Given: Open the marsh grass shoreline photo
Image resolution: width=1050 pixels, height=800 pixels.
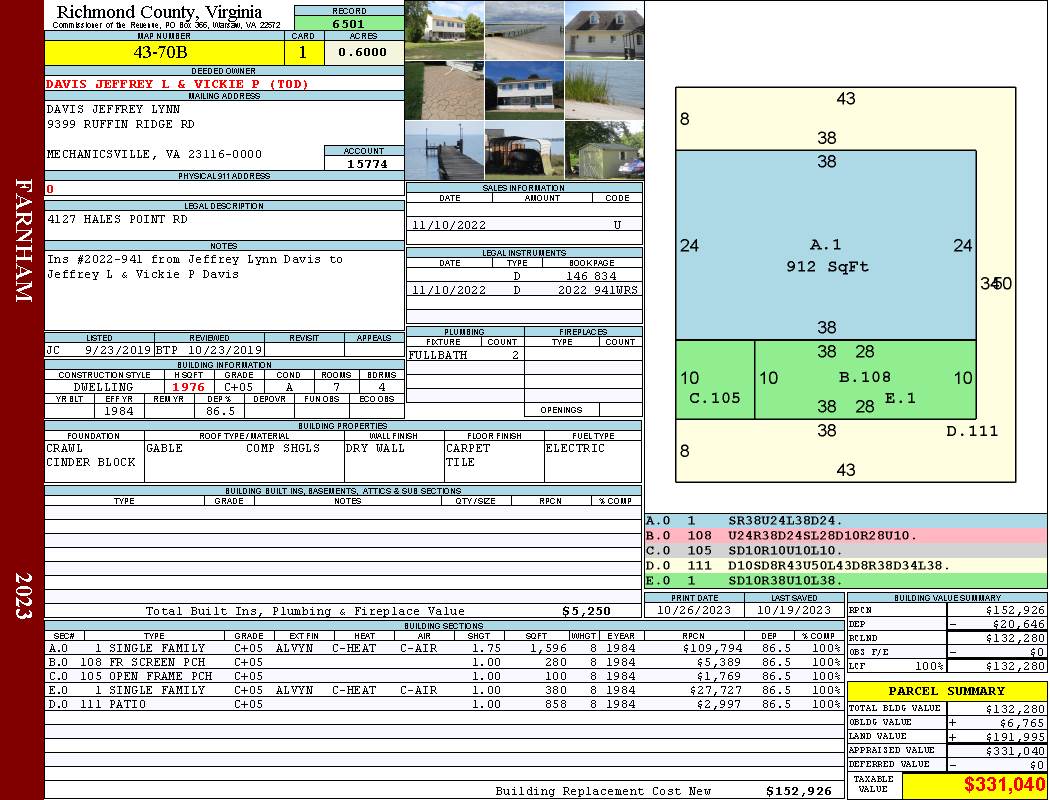Looking at the screenshot, I should pyautogui.click(x=604, y=90).
